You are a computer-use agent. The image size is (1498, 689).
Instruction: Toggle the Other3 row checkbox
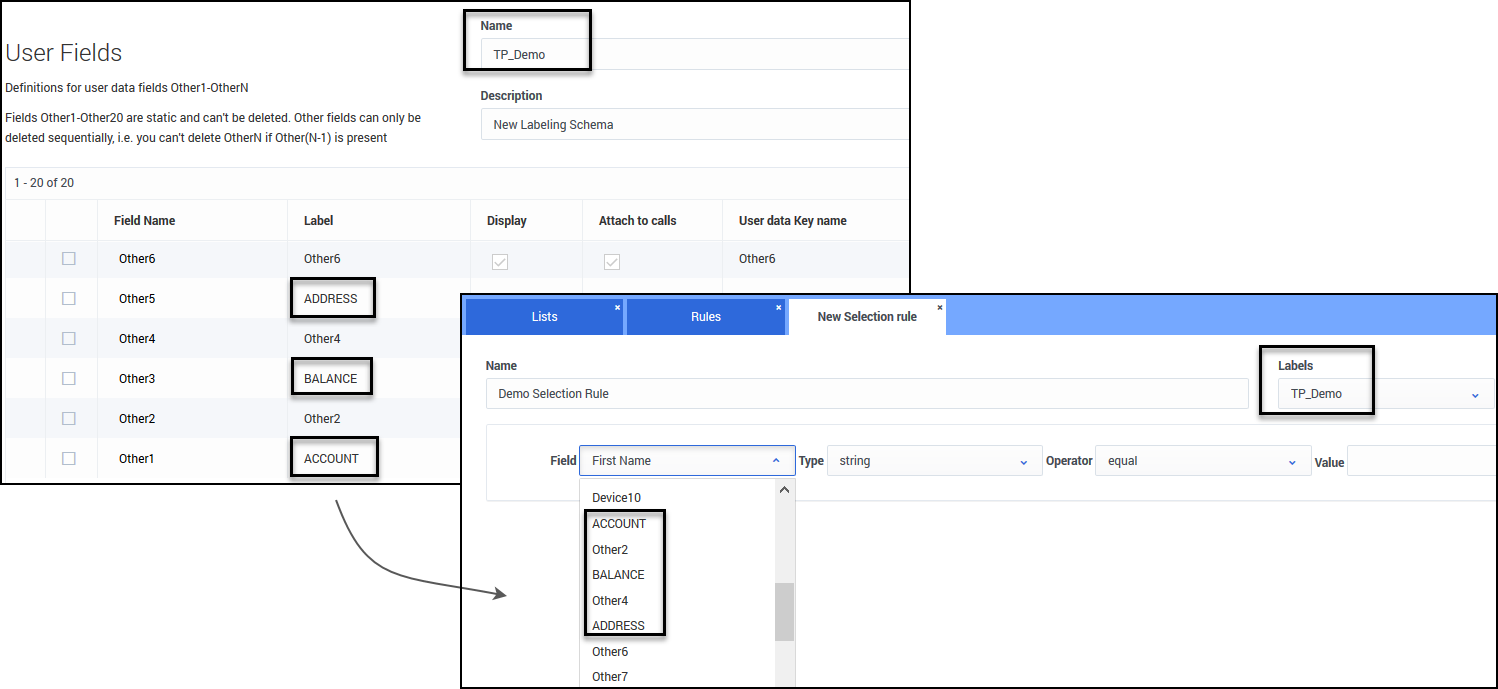[69, 379]
